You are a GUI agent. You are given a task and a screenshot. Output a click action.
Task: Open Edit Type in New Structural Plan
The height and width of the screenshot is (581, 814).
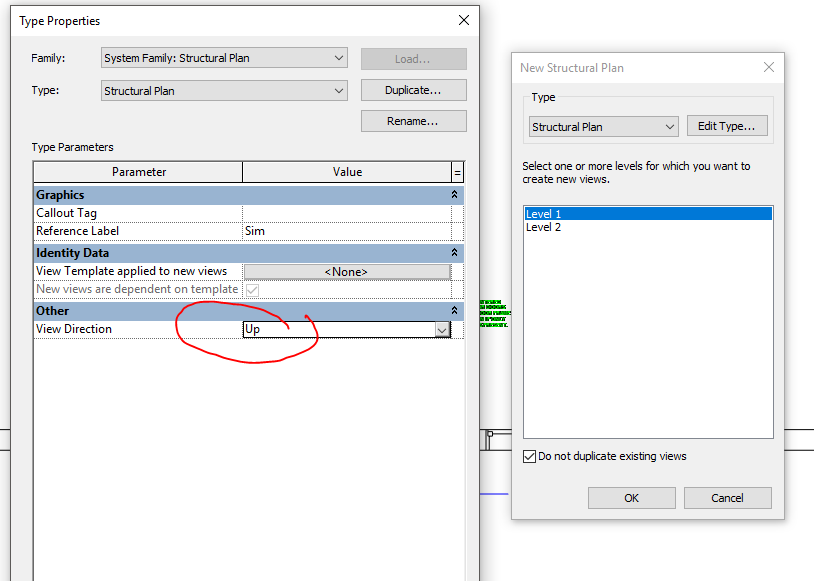[x=727, y=126]
